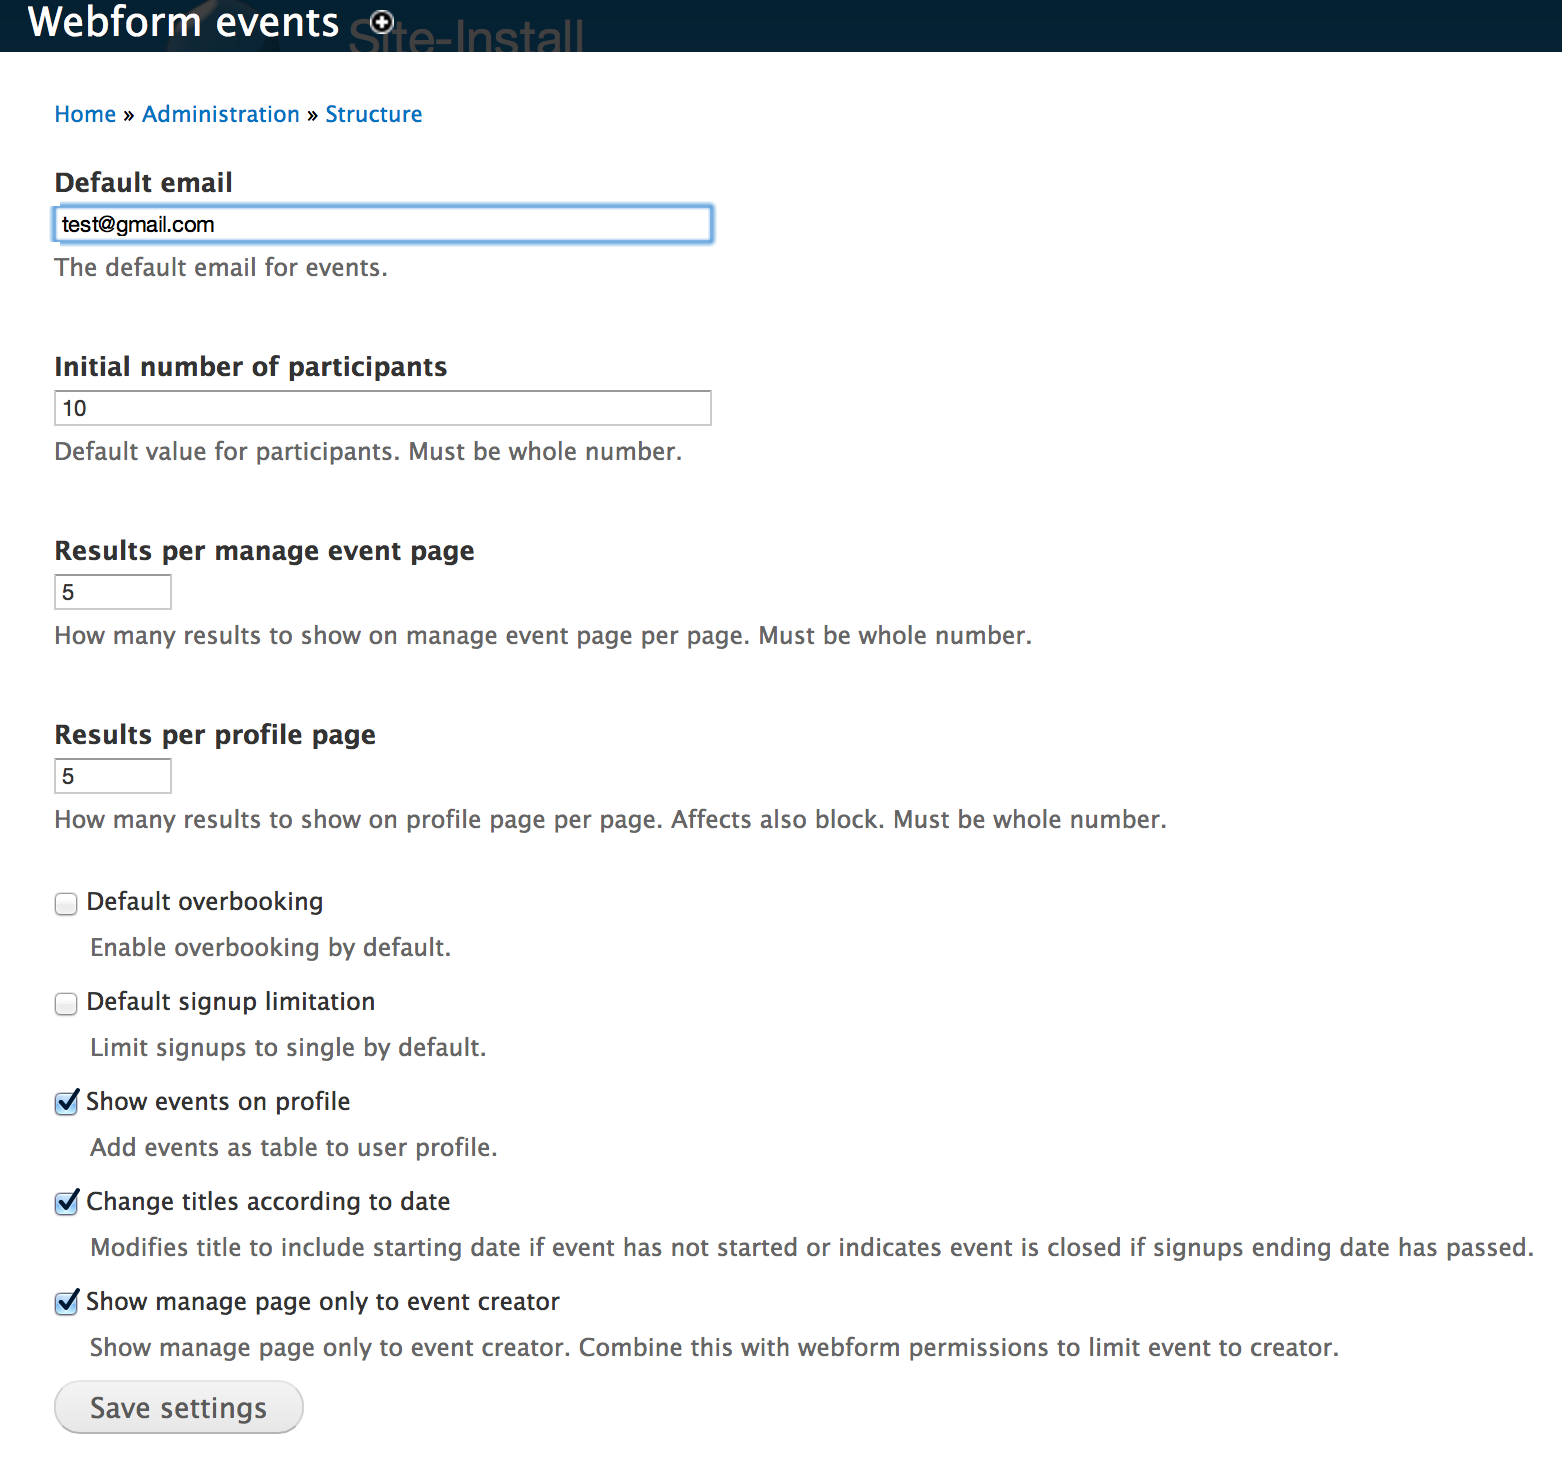Click the "Default email" field label
The image size is (1562, 1464).
coord(144,182)
